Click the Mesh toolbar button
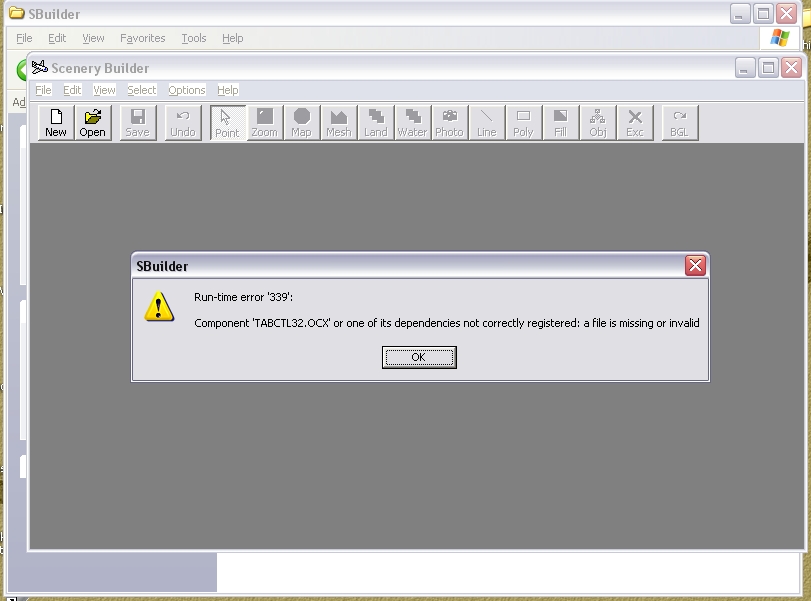This screenshot has width=811, height=601. coord(339,123)
